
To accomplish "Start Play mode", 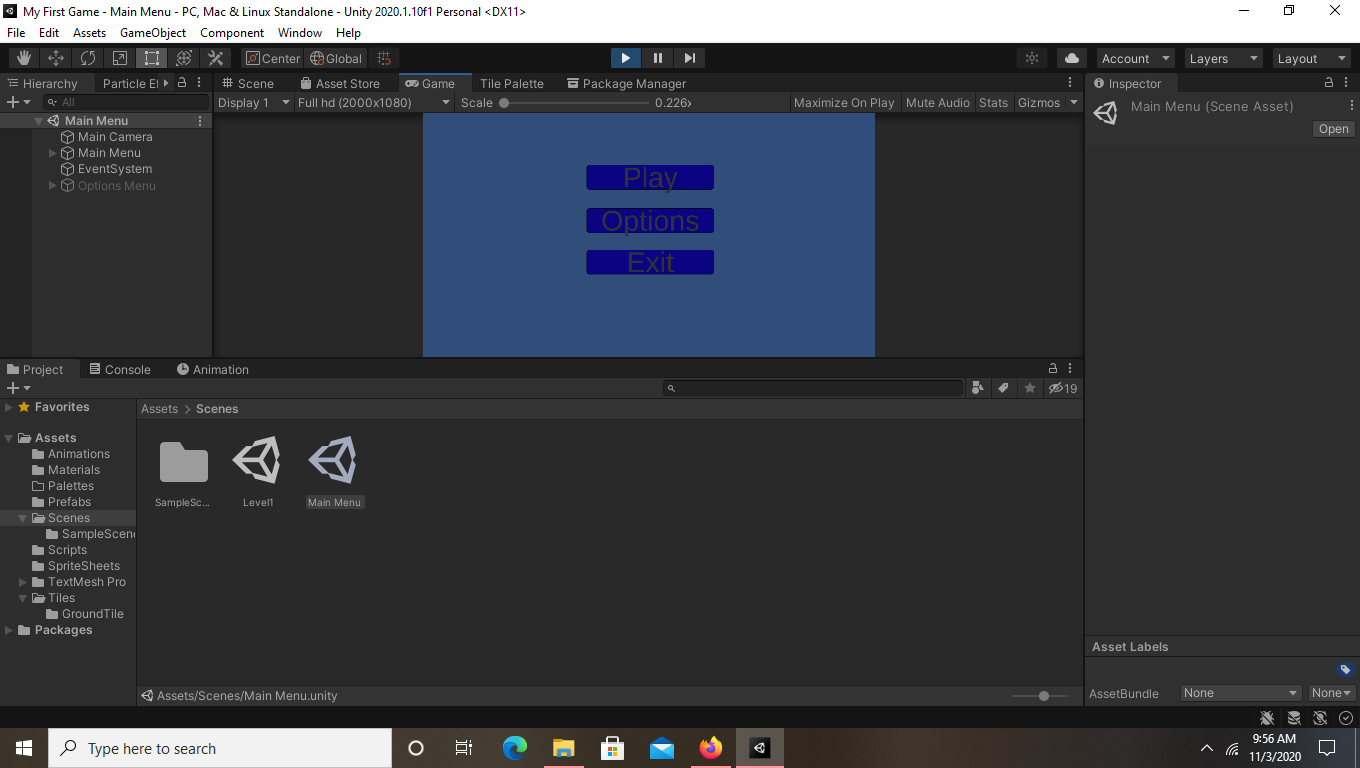I will pos(625,58).
